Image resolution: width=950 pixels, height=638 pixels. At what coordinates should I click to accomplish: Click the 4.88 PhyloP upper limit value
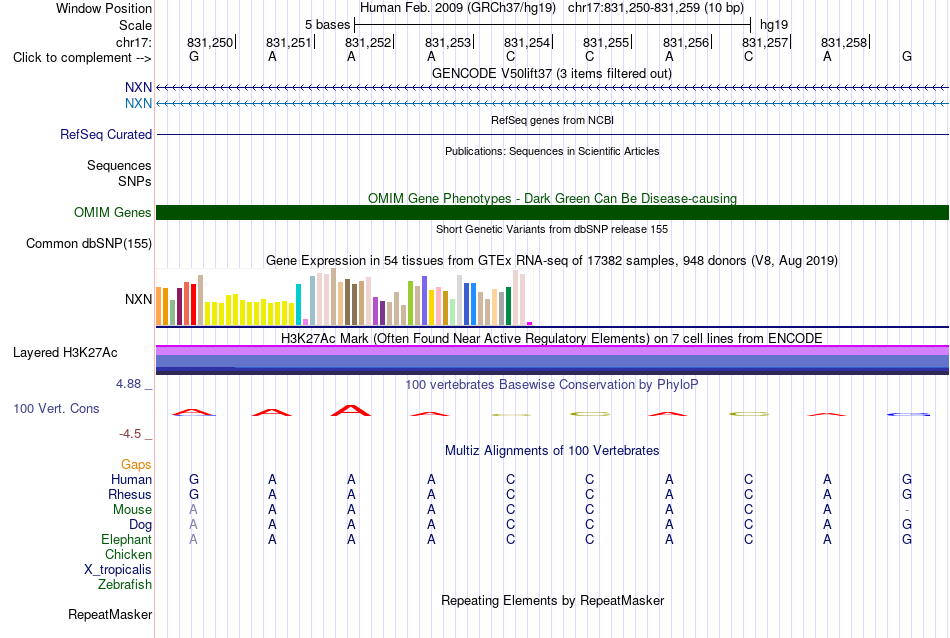[x=128, y=384]
